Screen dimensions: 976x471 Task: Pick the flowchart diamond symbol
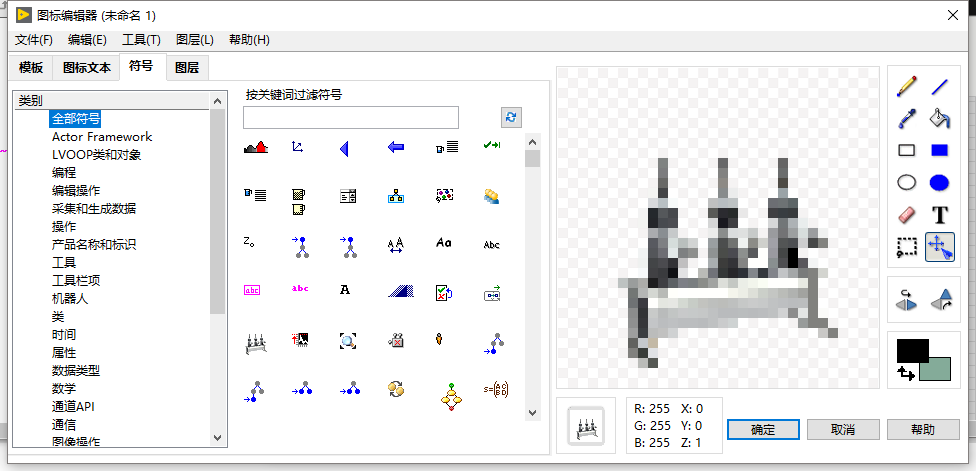(451, 396)
